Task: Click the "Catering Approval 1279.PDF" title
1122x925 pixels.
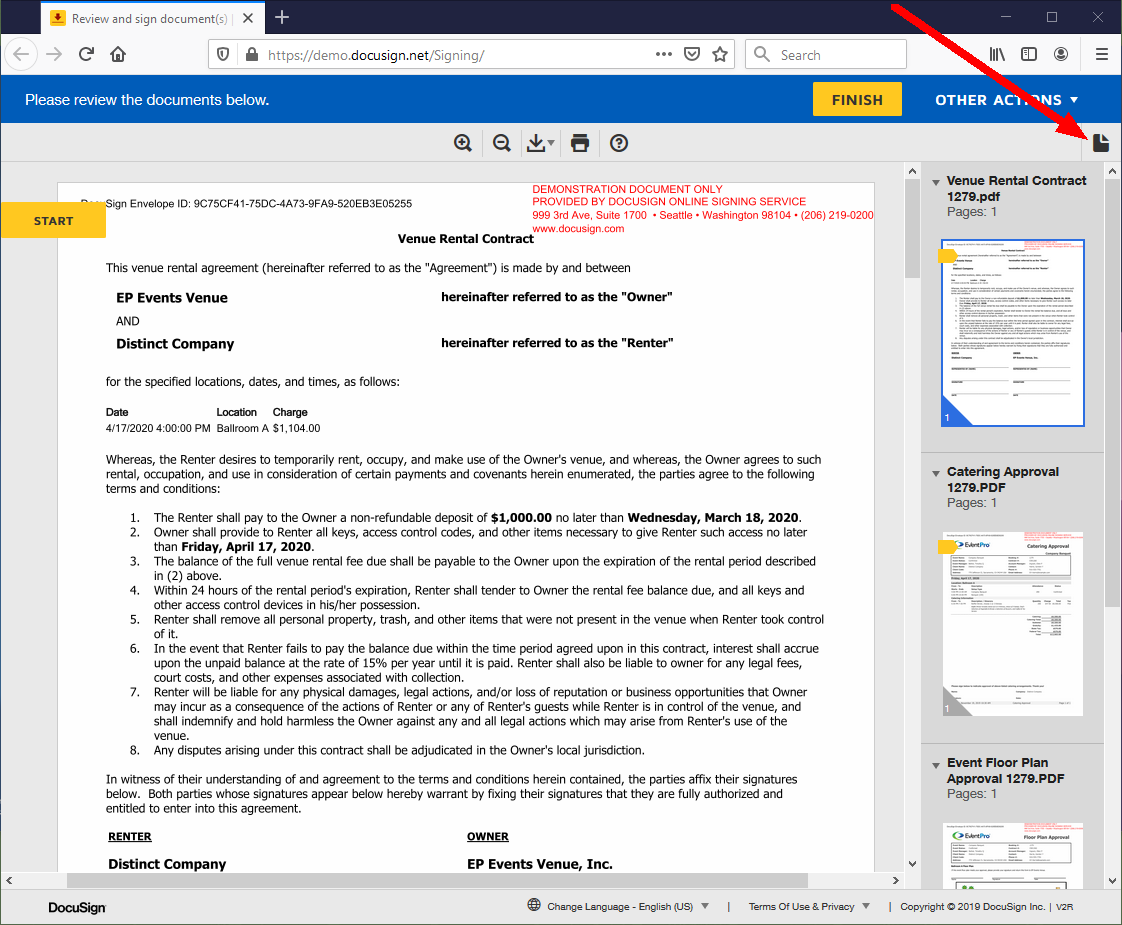Action: coord(1003,479)
